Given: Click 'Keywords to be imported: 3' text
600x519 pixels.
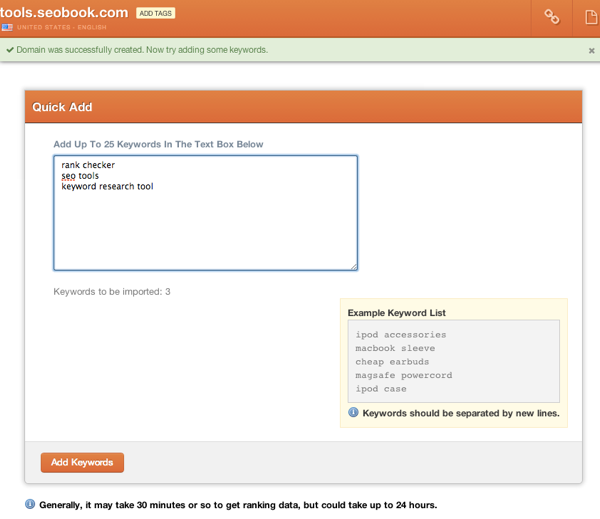Looking at the screenshot, I should point(112,292).
